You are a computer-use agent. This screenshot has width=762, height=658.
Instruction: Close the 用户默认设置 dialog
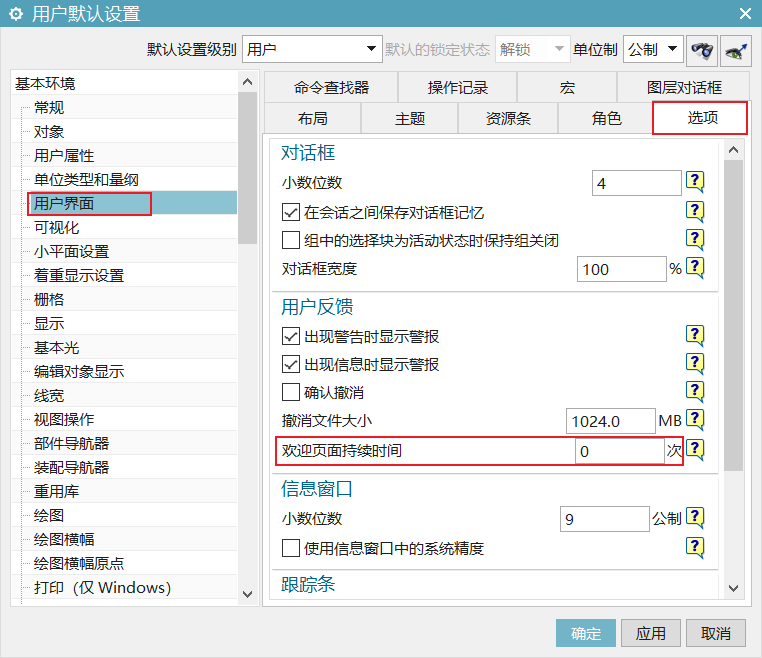coord(745,14)
